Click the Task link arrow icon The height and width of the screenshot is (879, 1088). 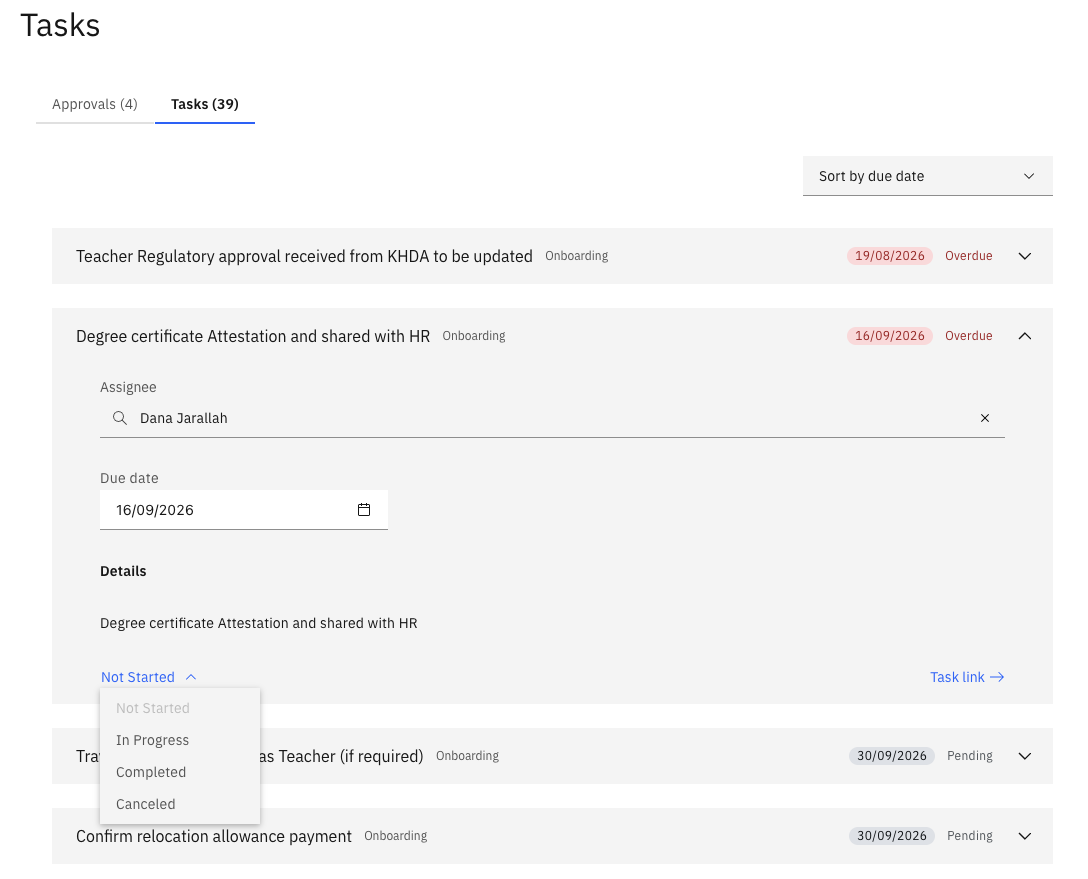(997, 677)
